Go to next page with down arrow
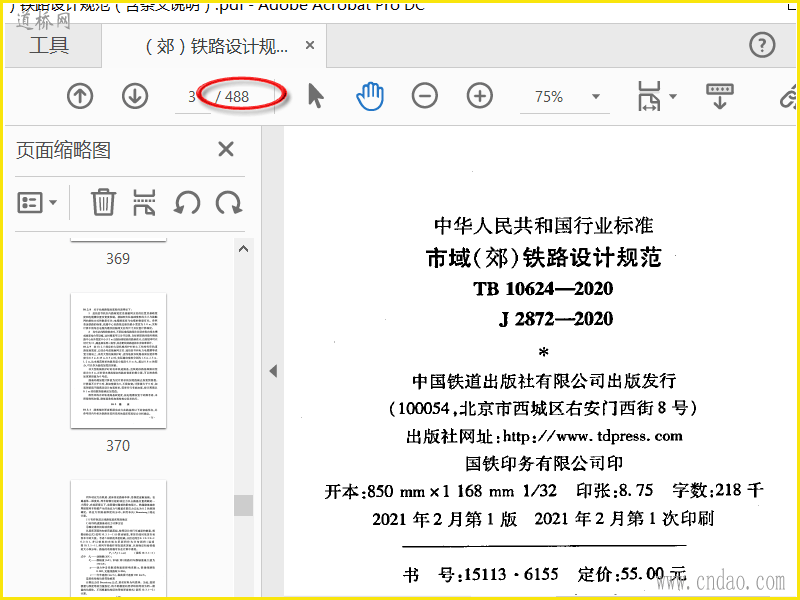Image resolution: width=800 pixels, height=600 pixels. pos(135,96)
